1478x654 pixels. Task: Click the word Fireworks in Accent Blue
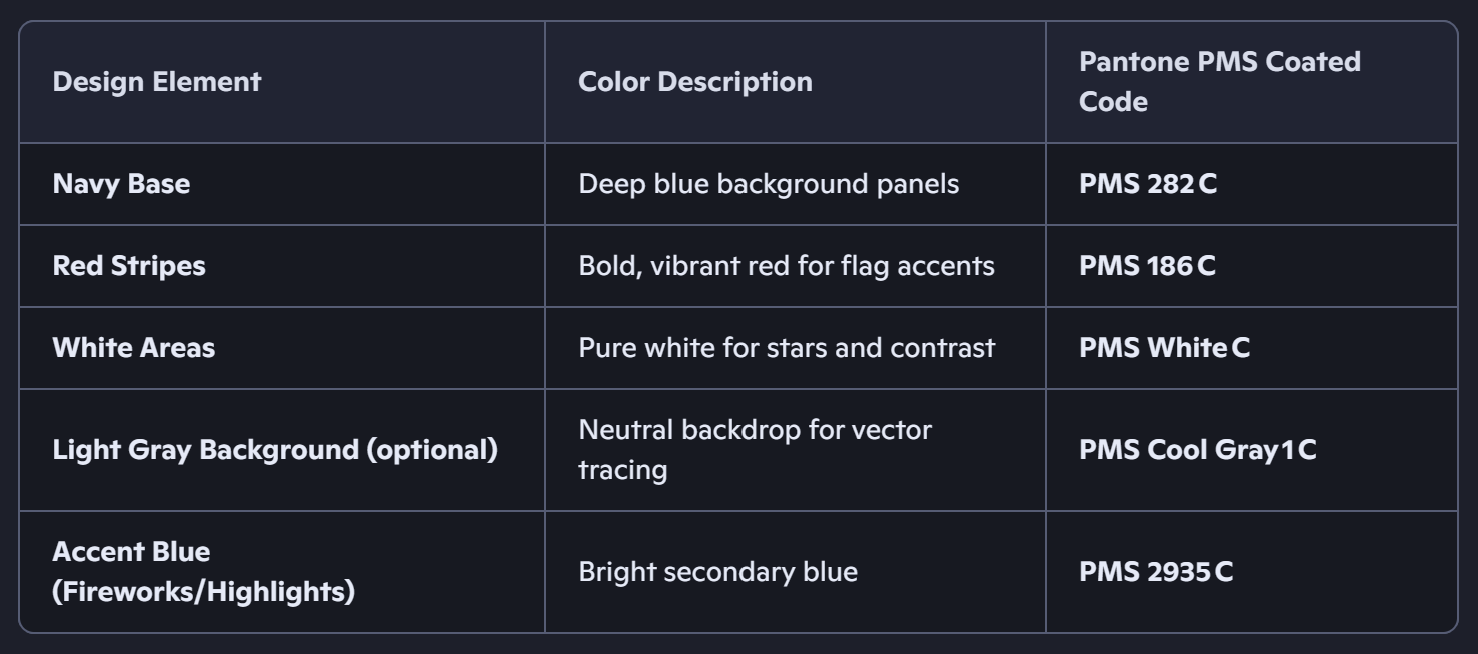click(x=122, y=592)
